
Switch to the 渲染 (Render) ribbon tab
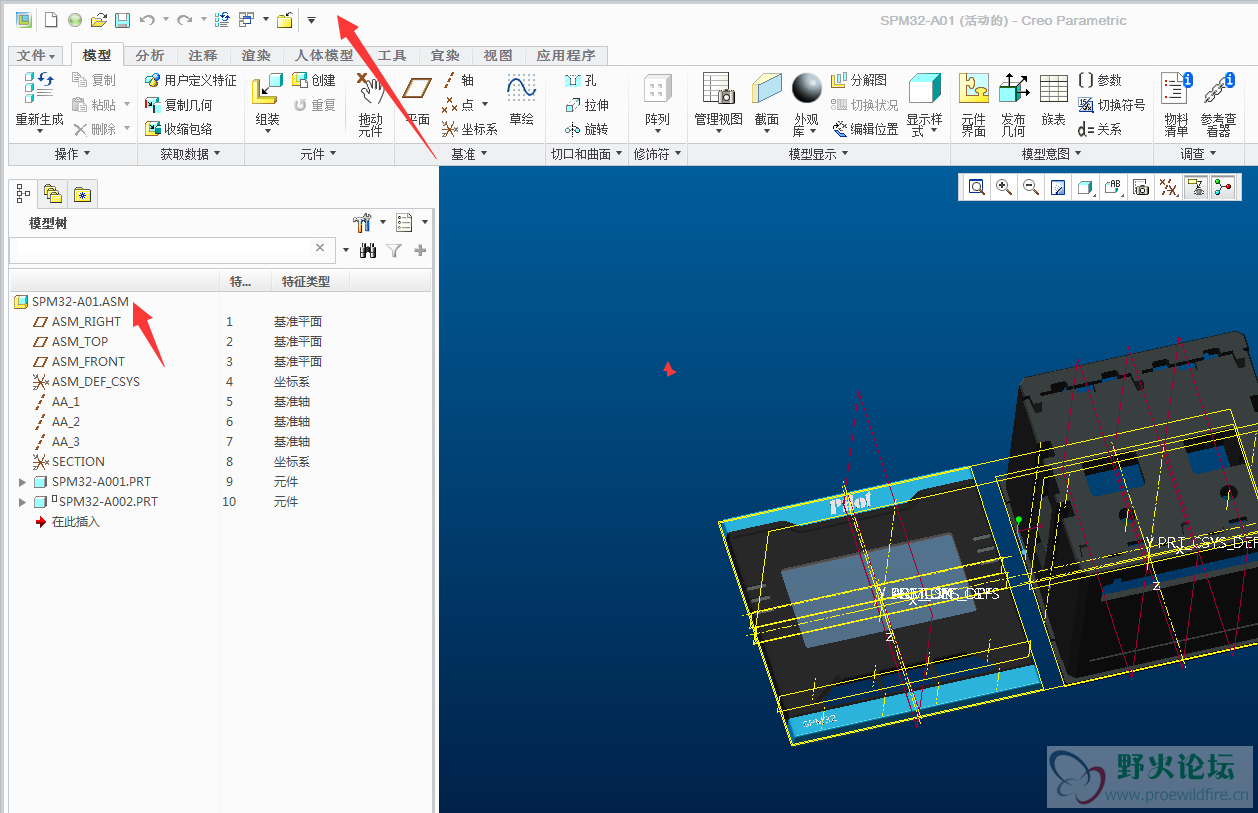[256, 56]
